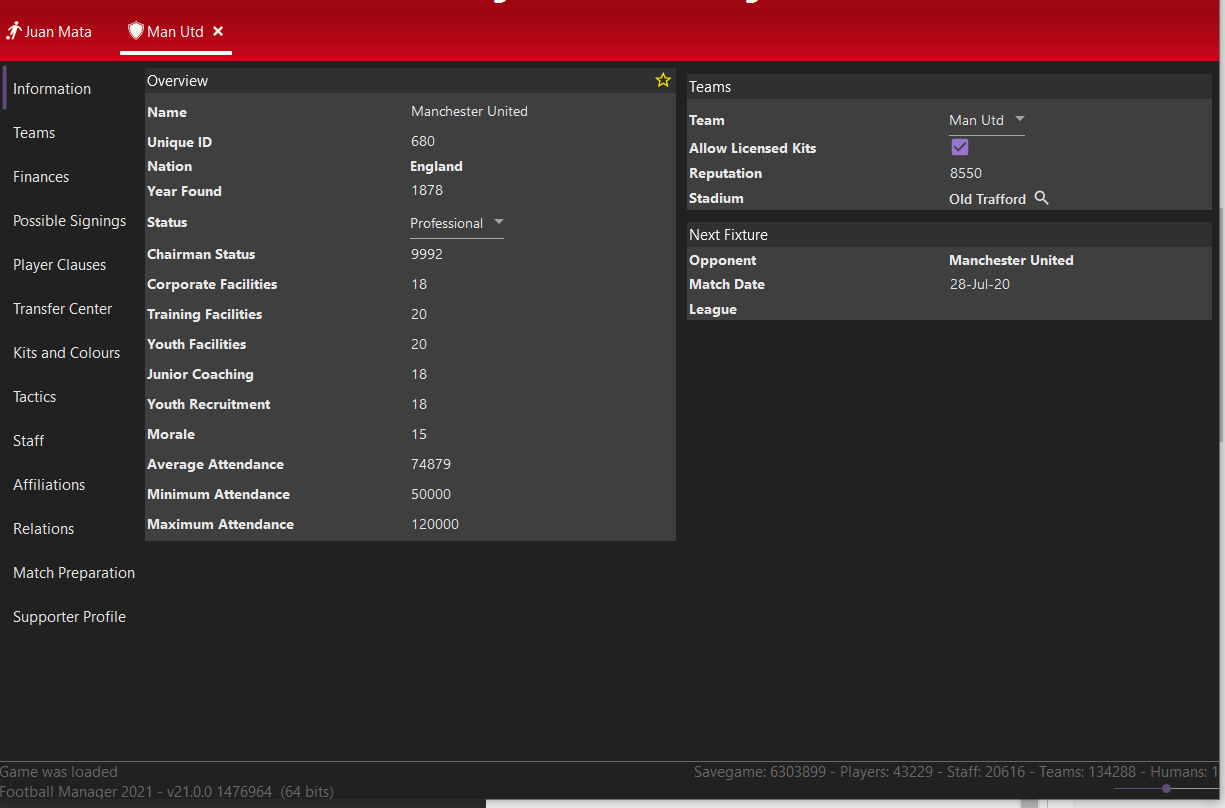This screenshot has width=1225, height=808.
Task: Go to the Affiliations section
Action: pos(49,485)
